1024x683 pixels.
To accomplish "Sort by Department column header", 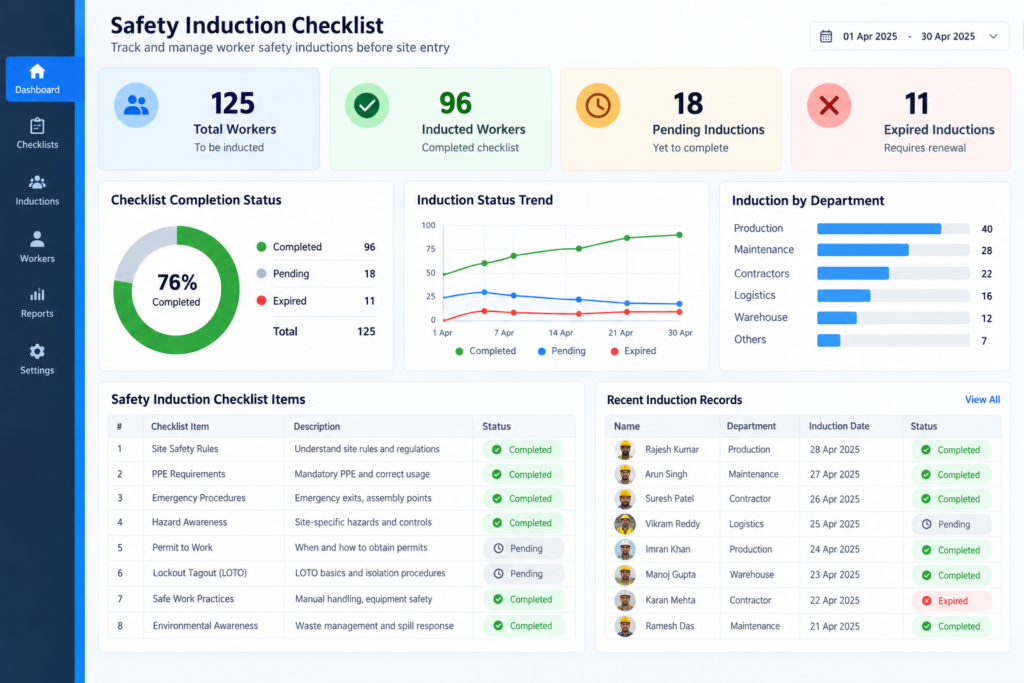I will click(x=751, y=426).
